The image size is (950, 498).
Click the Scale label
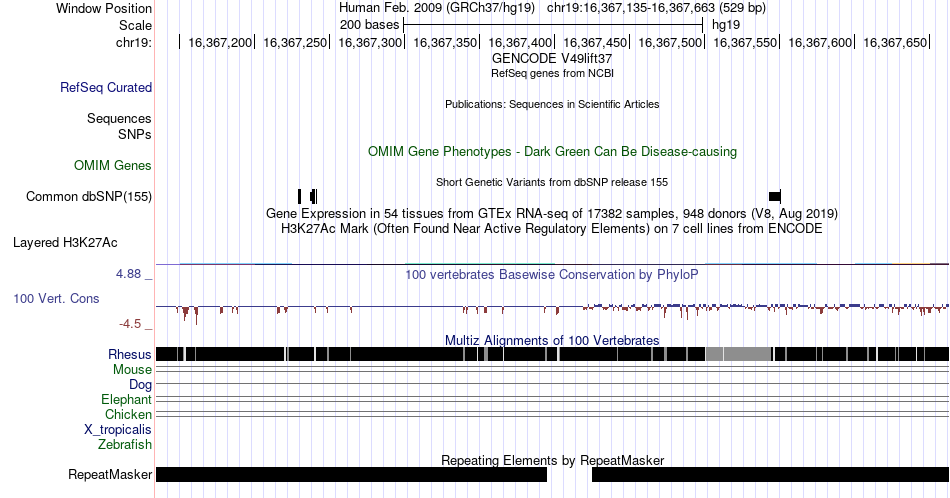tap(135, 25)
